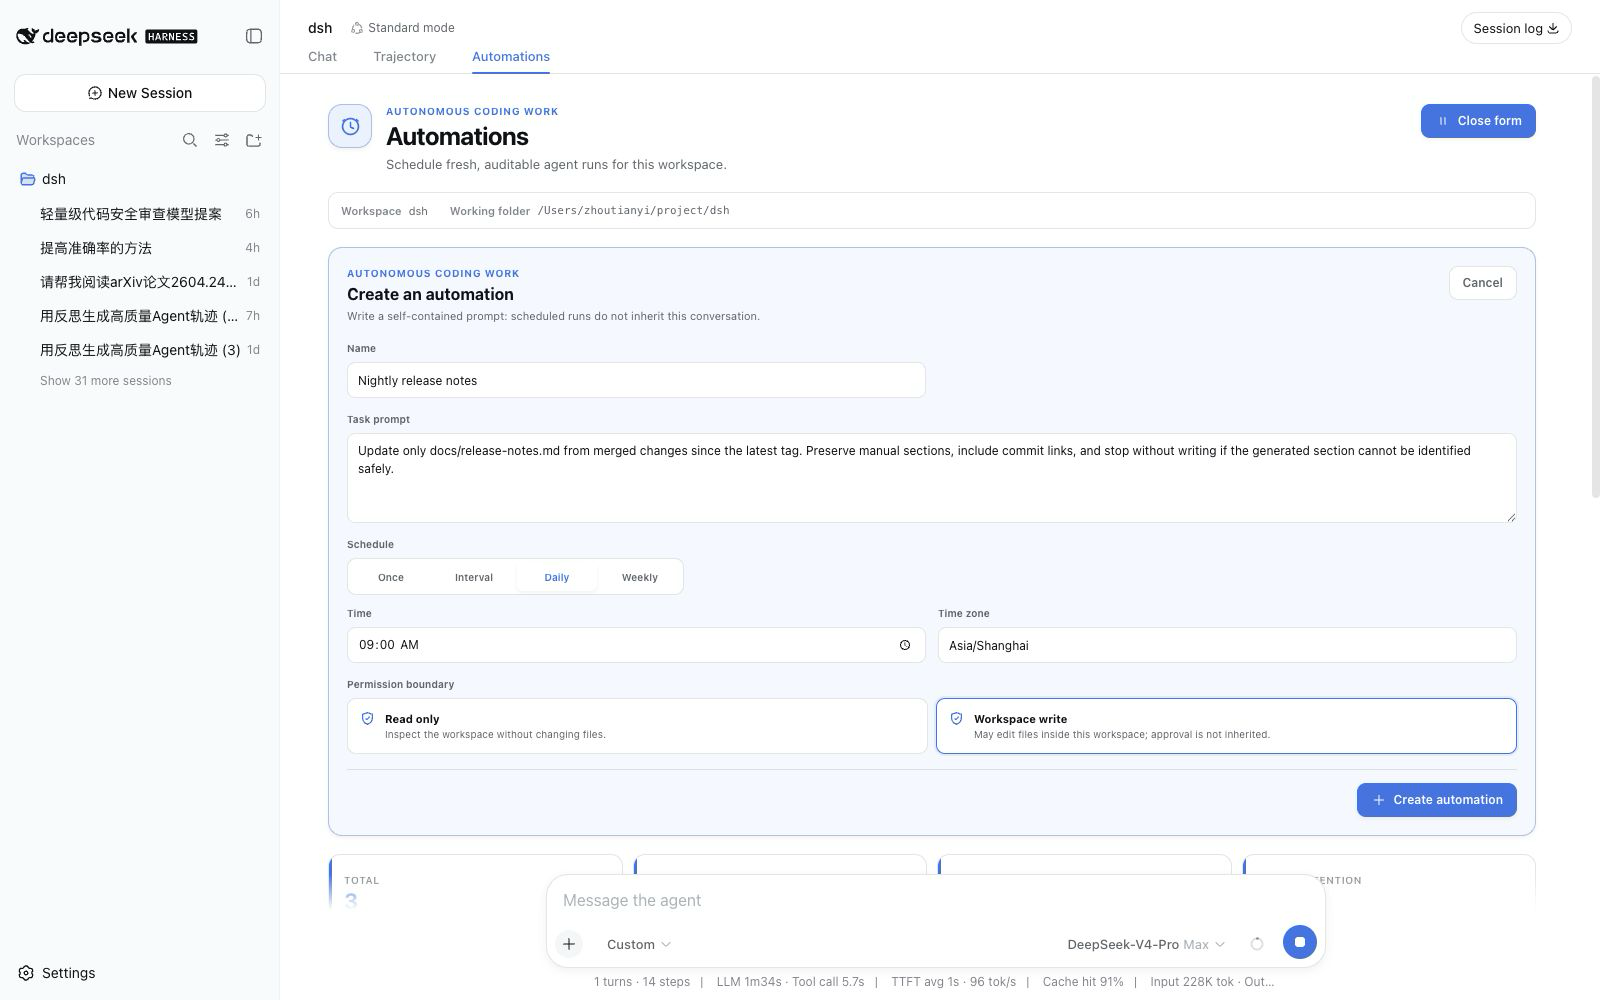This screenshot has width=1600, height=1000.
Task: Expand Show 31 more sessions
Action: click(x=106, y=381)
